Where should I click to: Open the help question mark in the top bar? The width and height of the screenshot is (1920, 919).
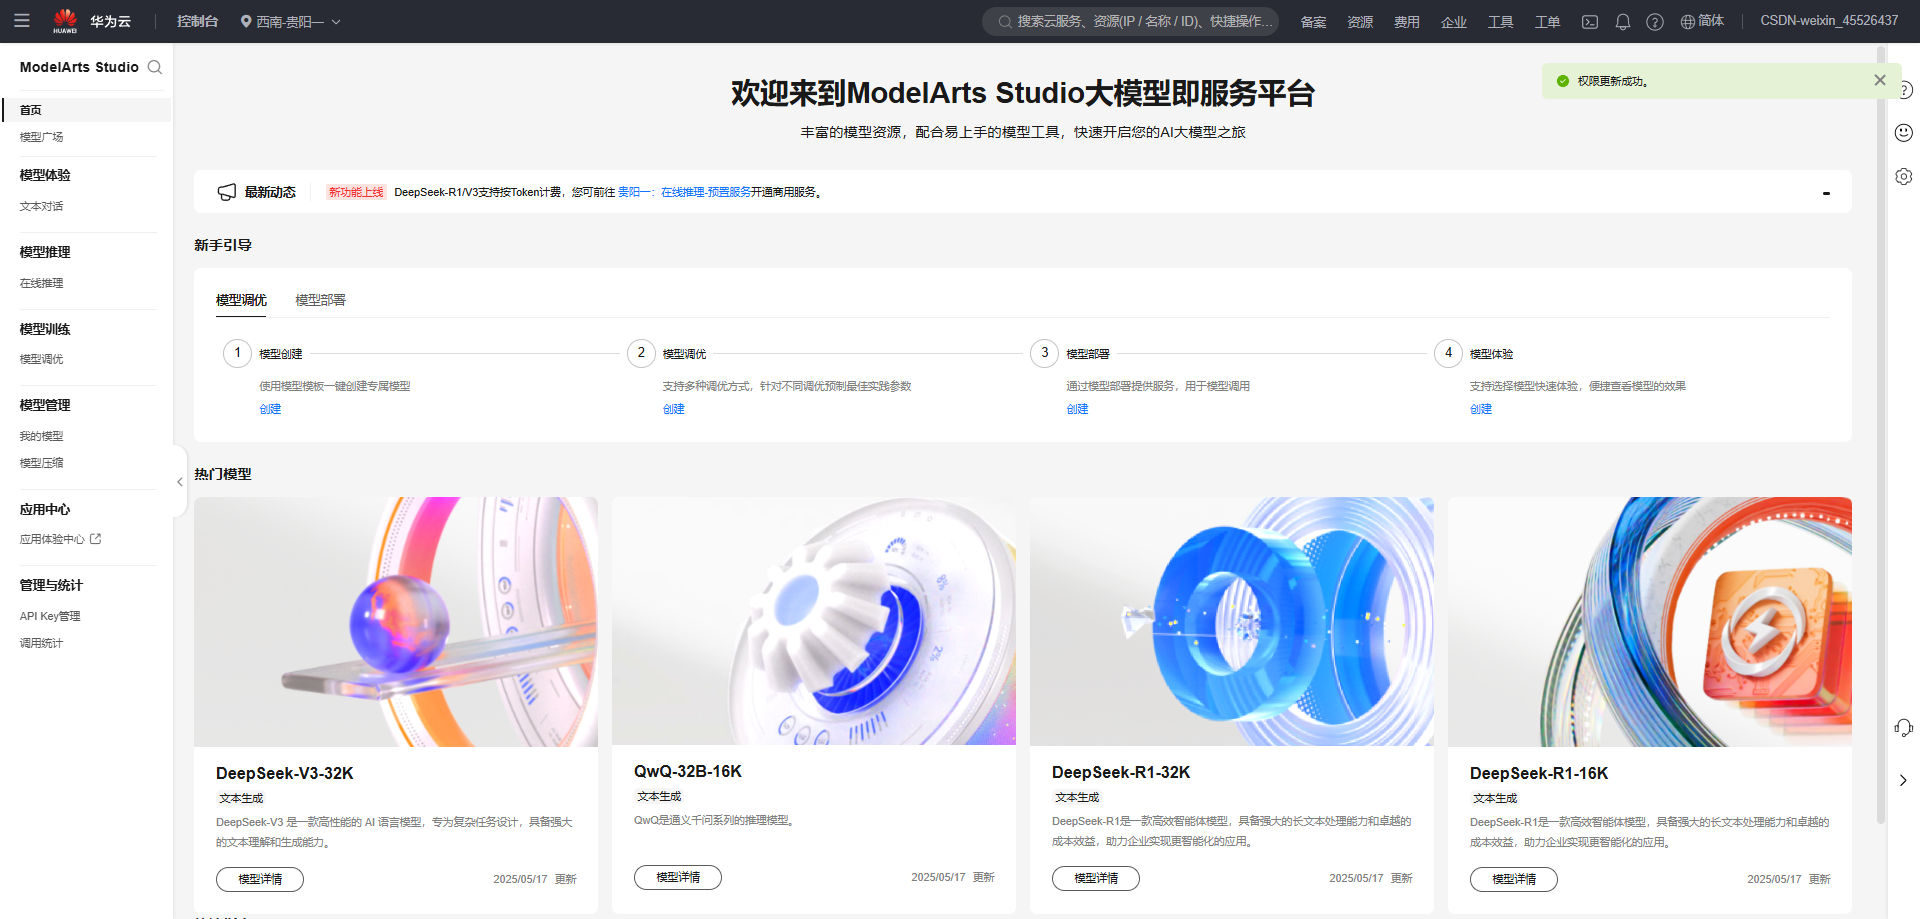1655,22
